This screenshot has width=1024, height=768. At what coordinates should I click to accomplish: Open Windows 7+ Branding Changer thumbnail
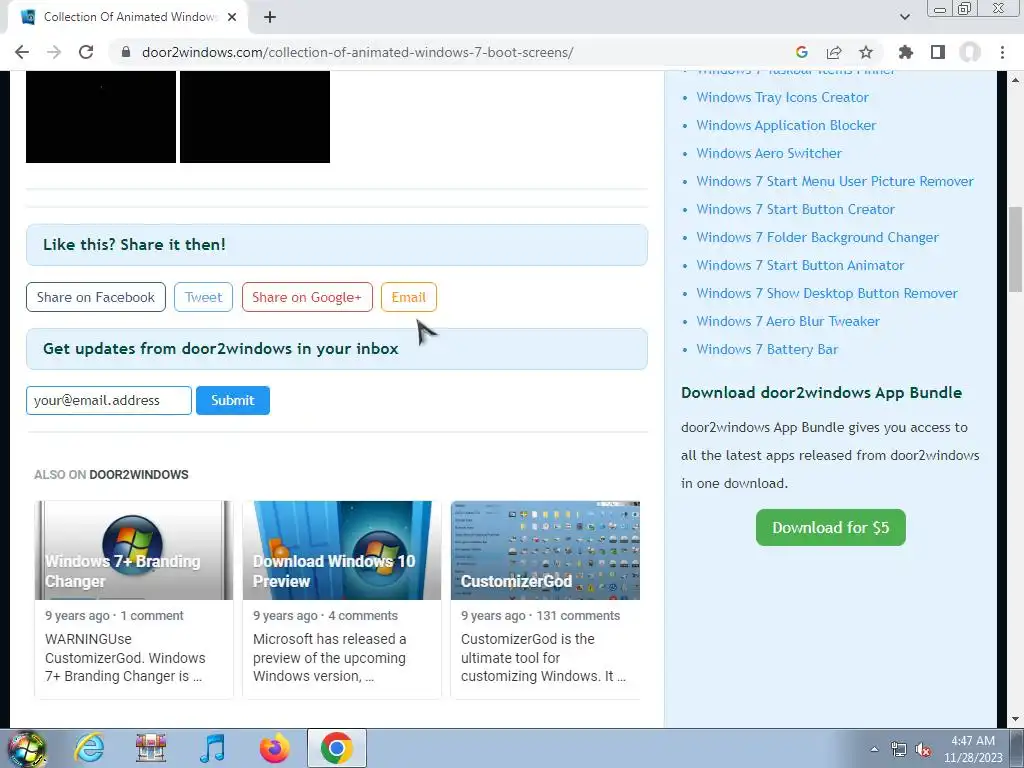coord(134,550)
